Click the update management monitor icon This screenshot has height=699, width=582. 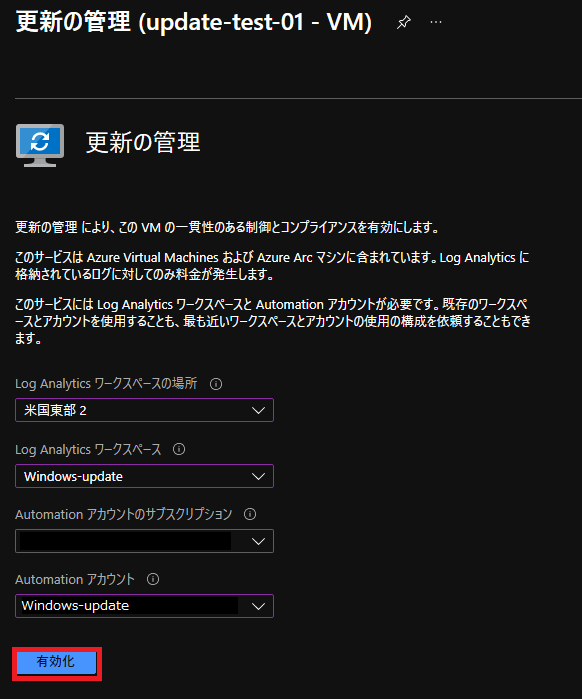(40, 145)
